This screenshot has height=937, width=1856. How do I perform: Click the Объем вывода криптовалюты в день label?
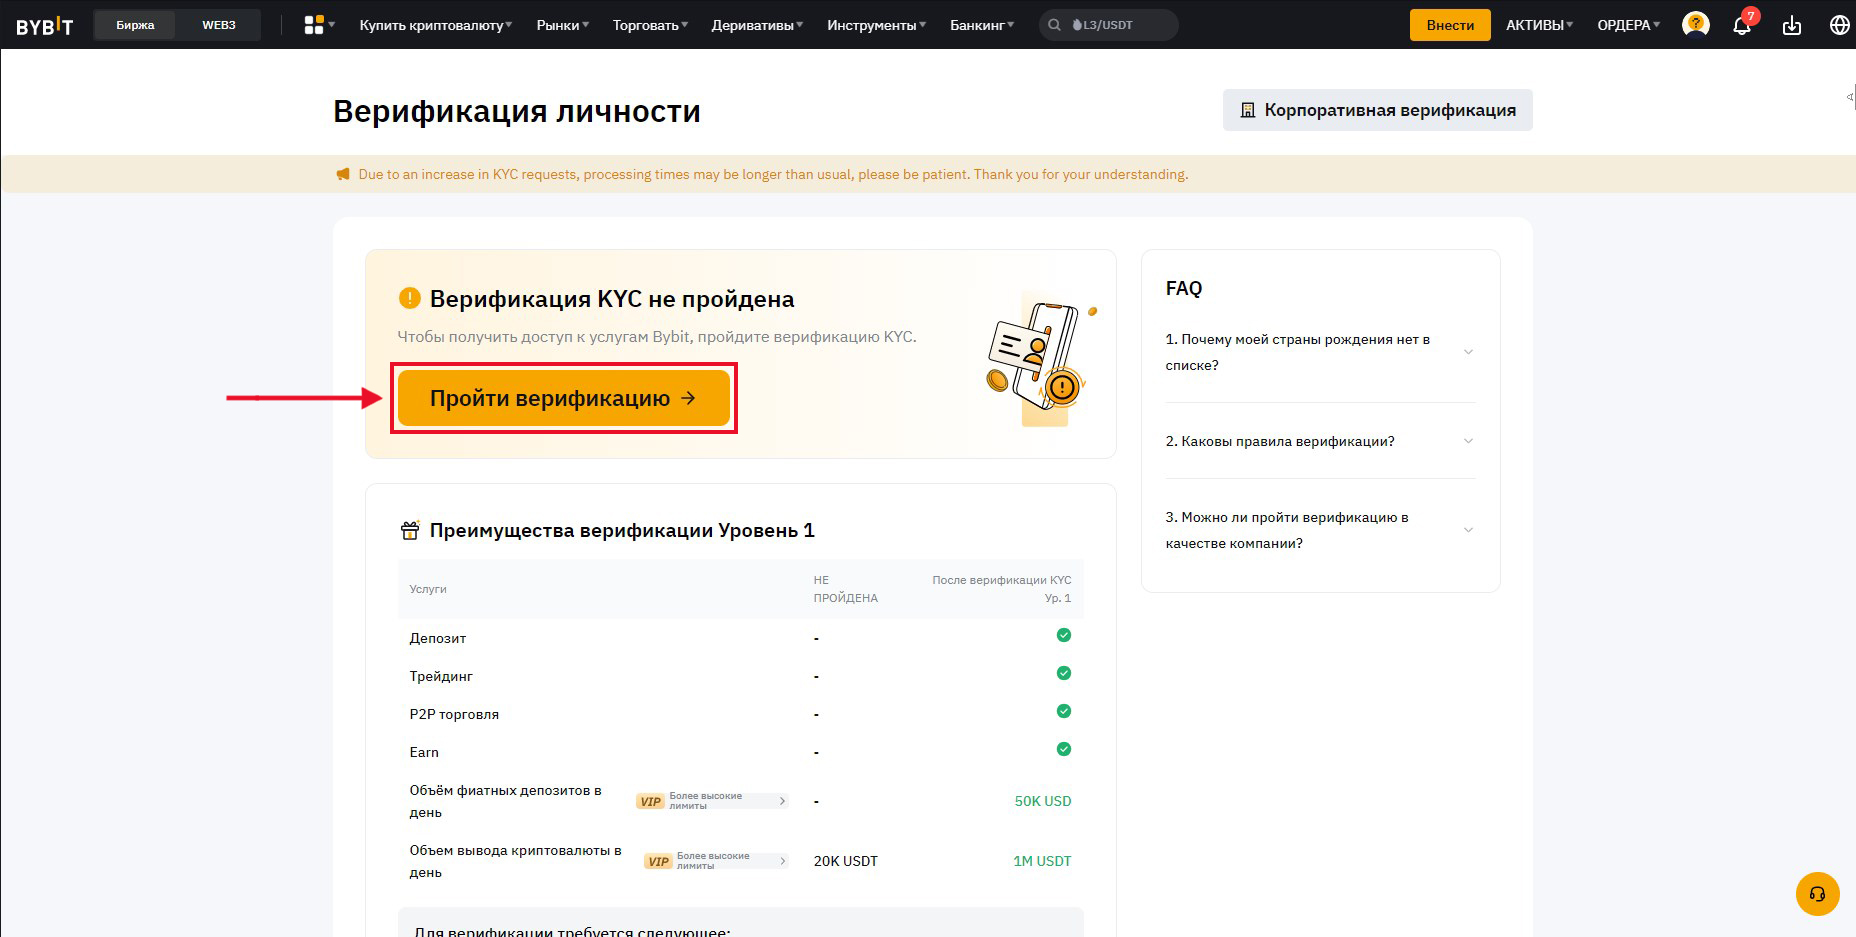tap(516, 861)
